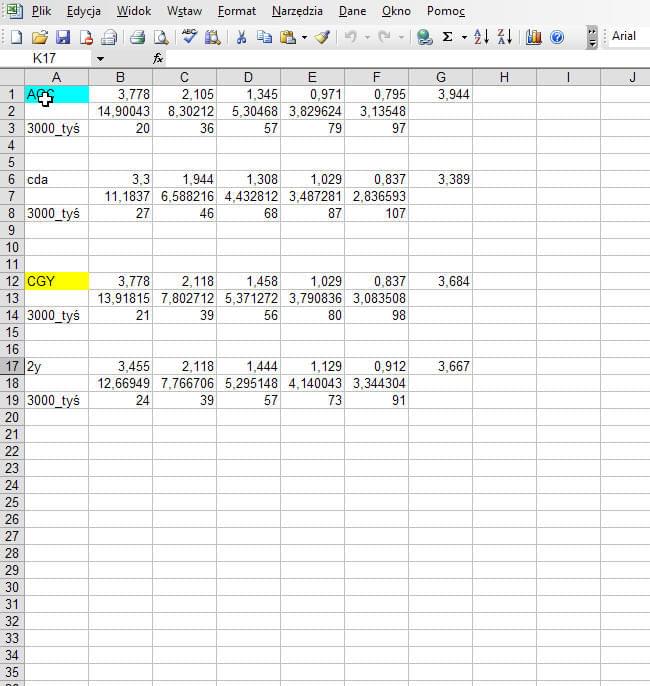Screen dimensions: 650x686
Task: Click the Permission restricted-document icon
Action: coord(86,37)
